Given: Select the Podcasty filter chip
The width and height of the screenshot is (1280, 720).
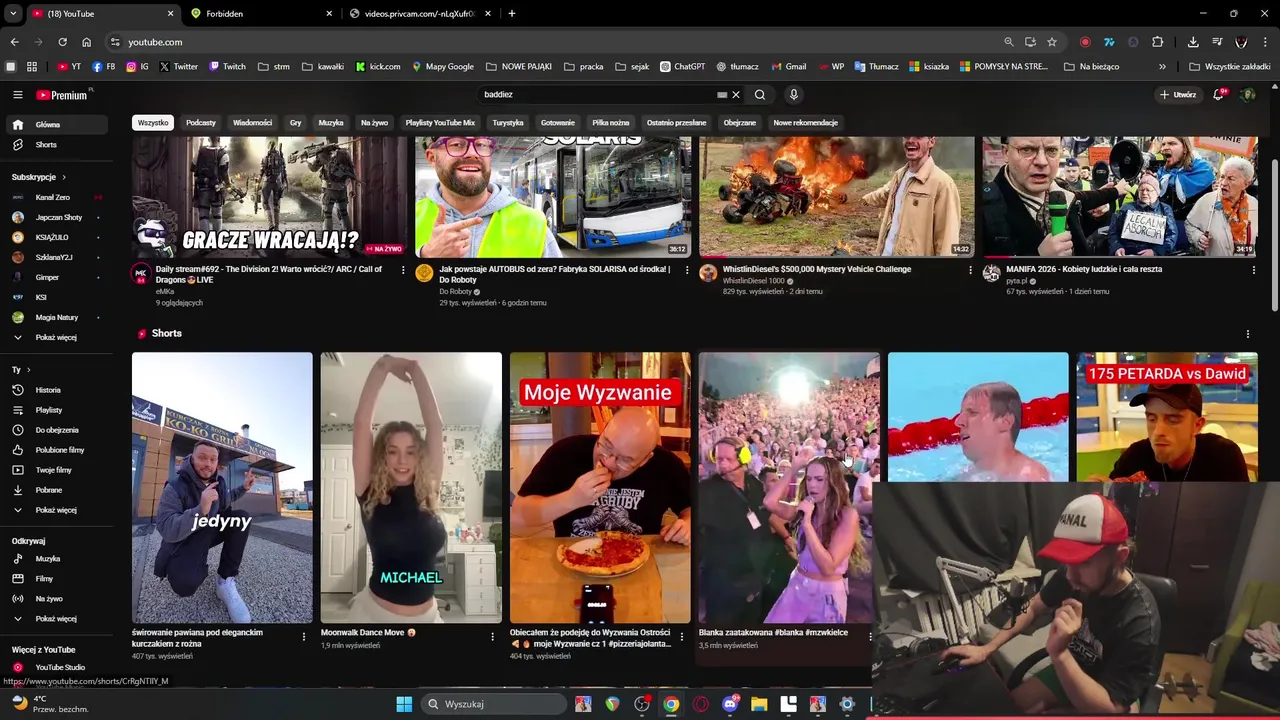Looking at the screenshot, I should click(200, 123).
